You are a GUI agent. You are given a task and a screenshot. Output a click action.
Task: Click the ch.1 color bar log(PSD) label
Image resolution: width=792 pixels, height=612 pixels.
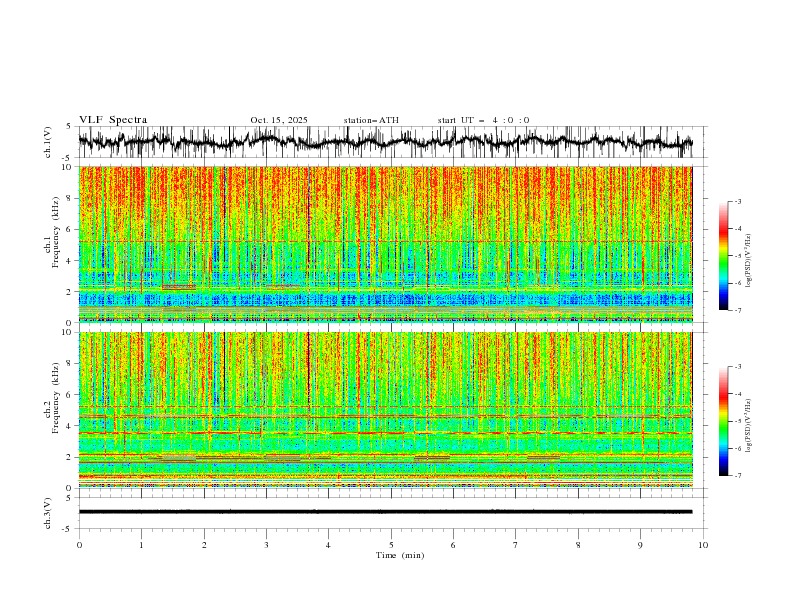click(x=748, y=261)
